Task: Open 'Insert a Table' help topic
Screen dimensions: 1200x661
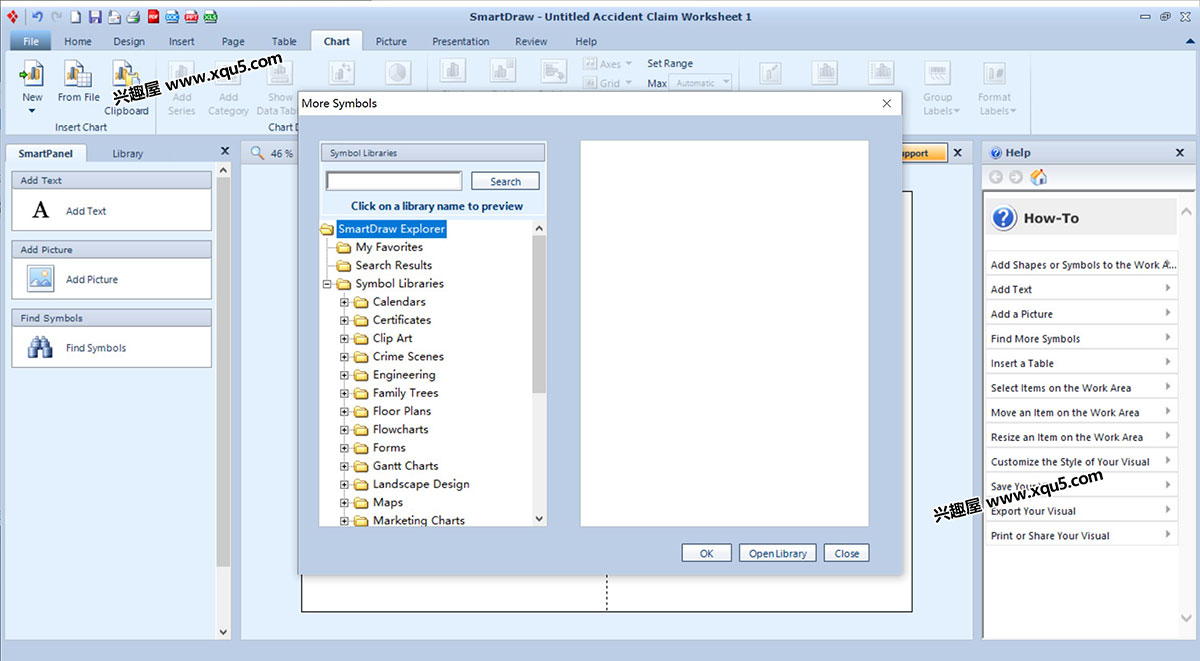Action: tap(1080, 363)
